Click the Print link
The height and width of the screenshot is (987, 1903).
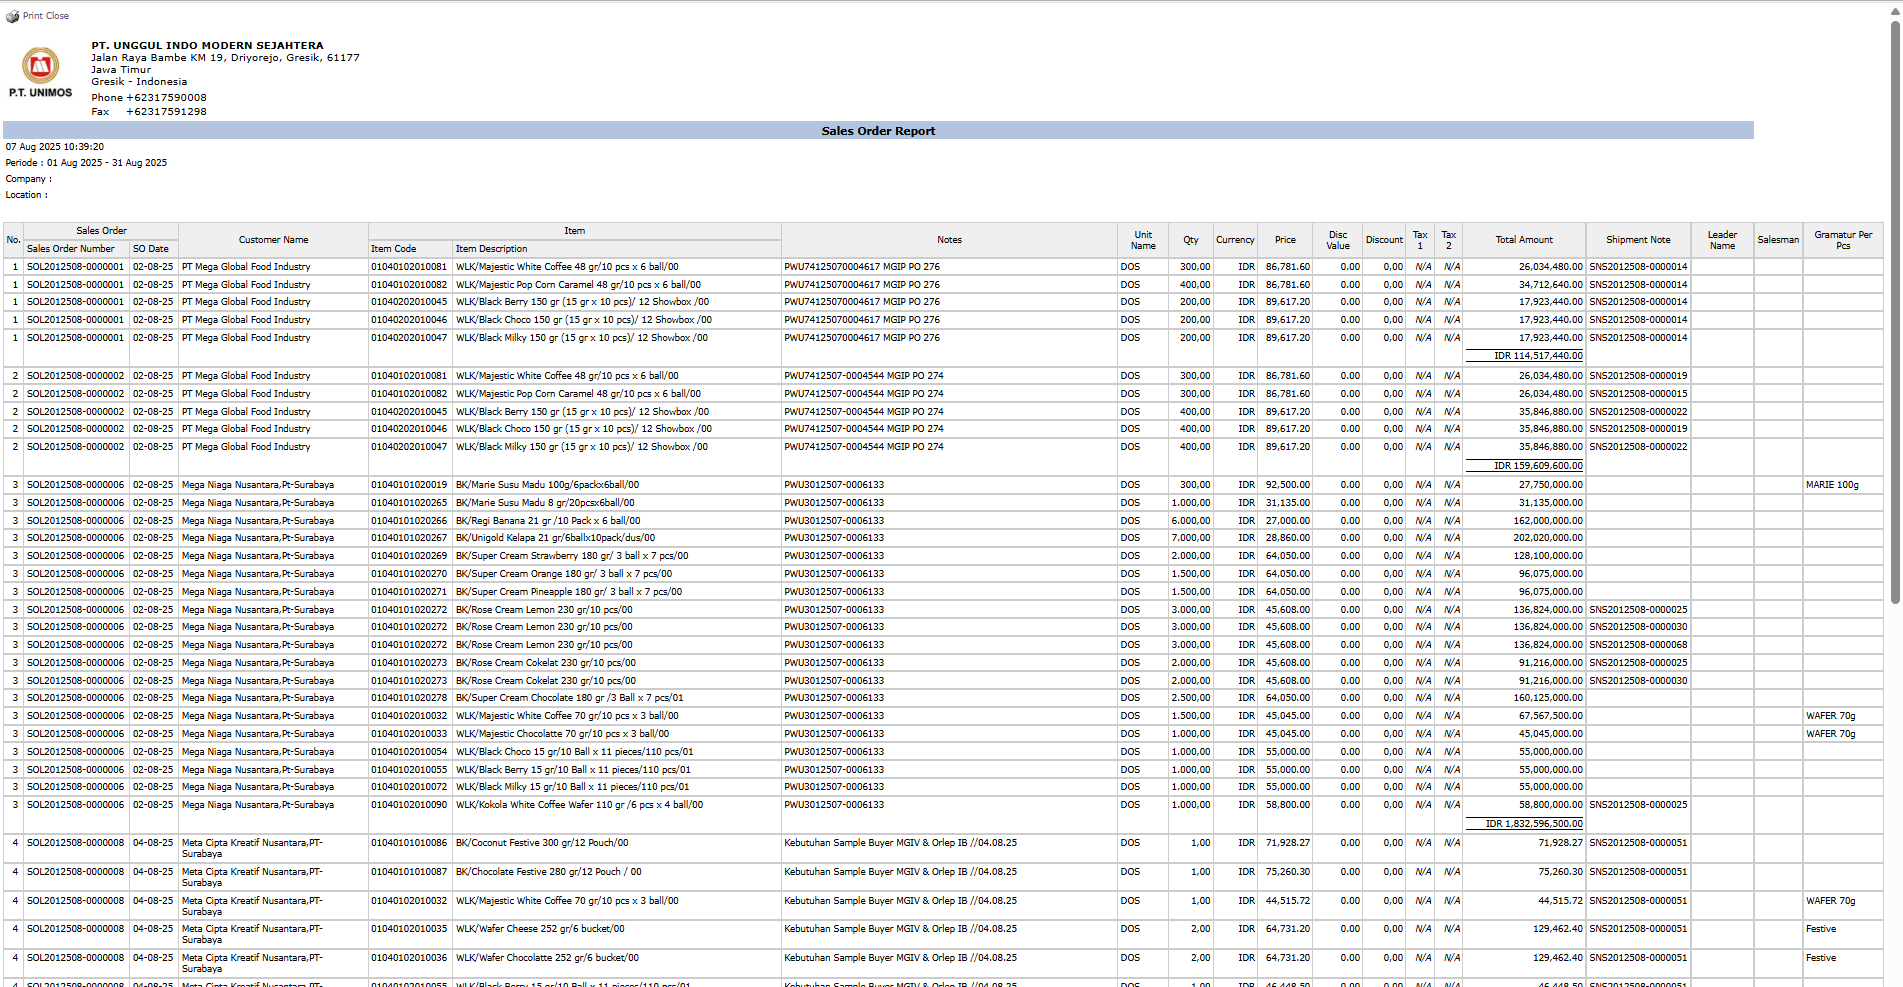pos(33,16)
